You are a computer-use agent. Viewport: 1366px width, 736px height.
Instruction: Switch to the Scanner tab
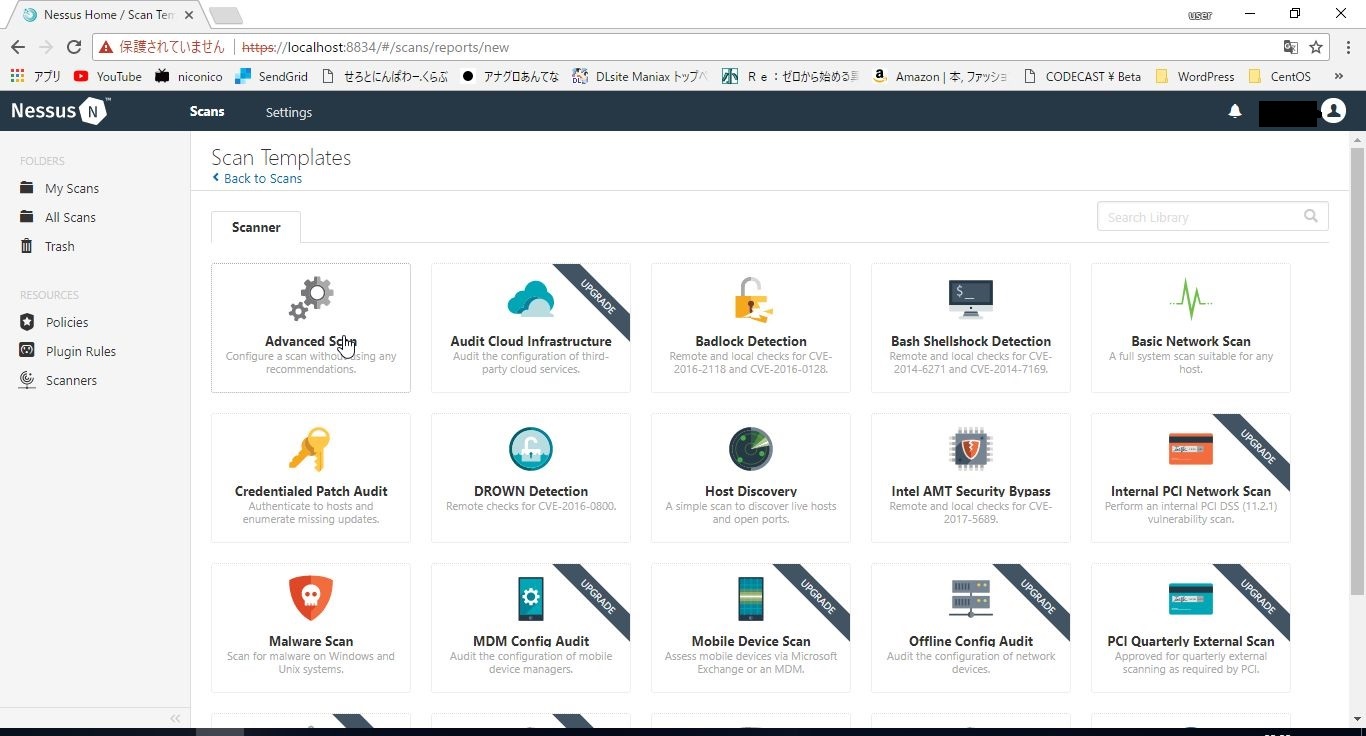click(256, 227)
